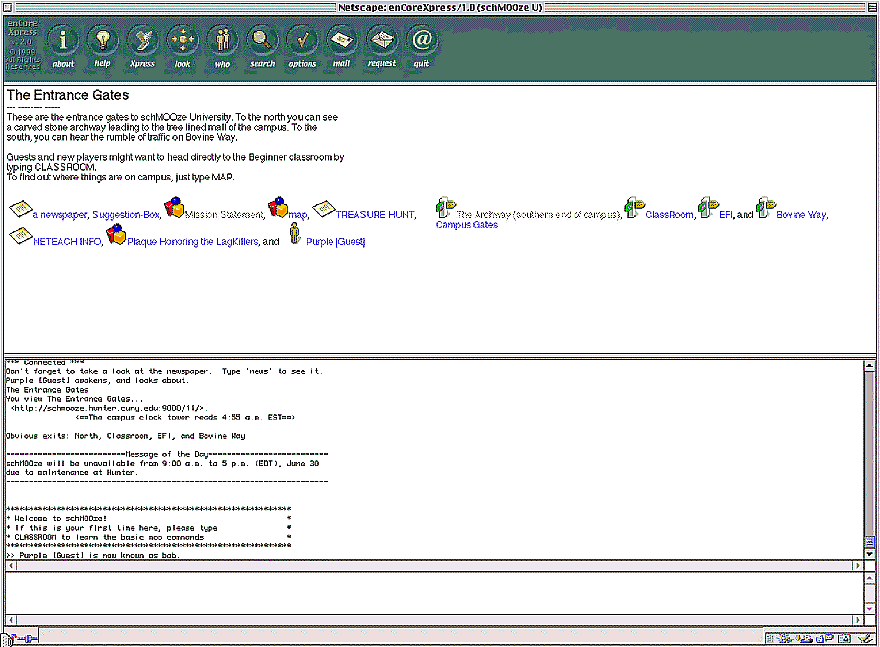Viewport: 880px width, 647px height.
Task: Click the person icon beside Purple [Guest]
Action: tap(295, 233)
